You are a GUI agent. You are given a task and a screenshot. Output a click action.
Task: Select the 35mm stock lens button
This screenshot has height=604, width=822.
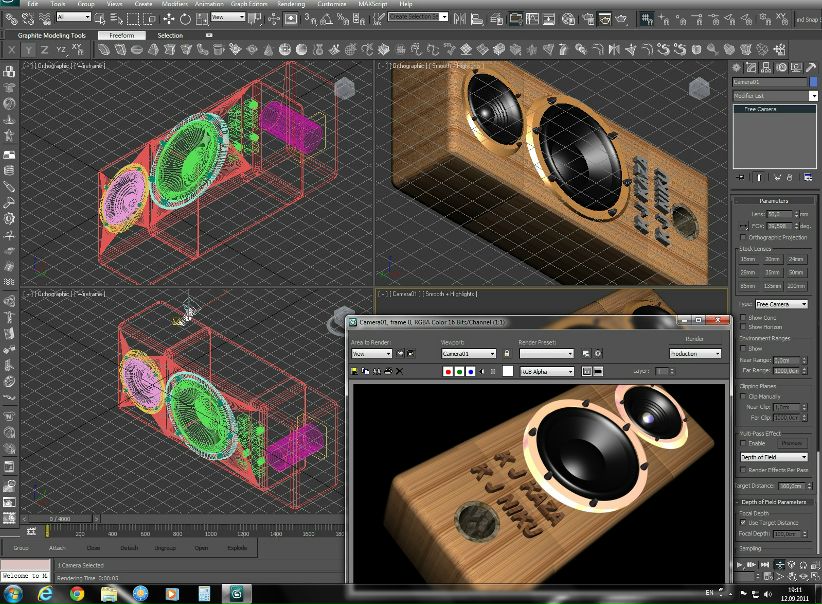click(747, 259)
